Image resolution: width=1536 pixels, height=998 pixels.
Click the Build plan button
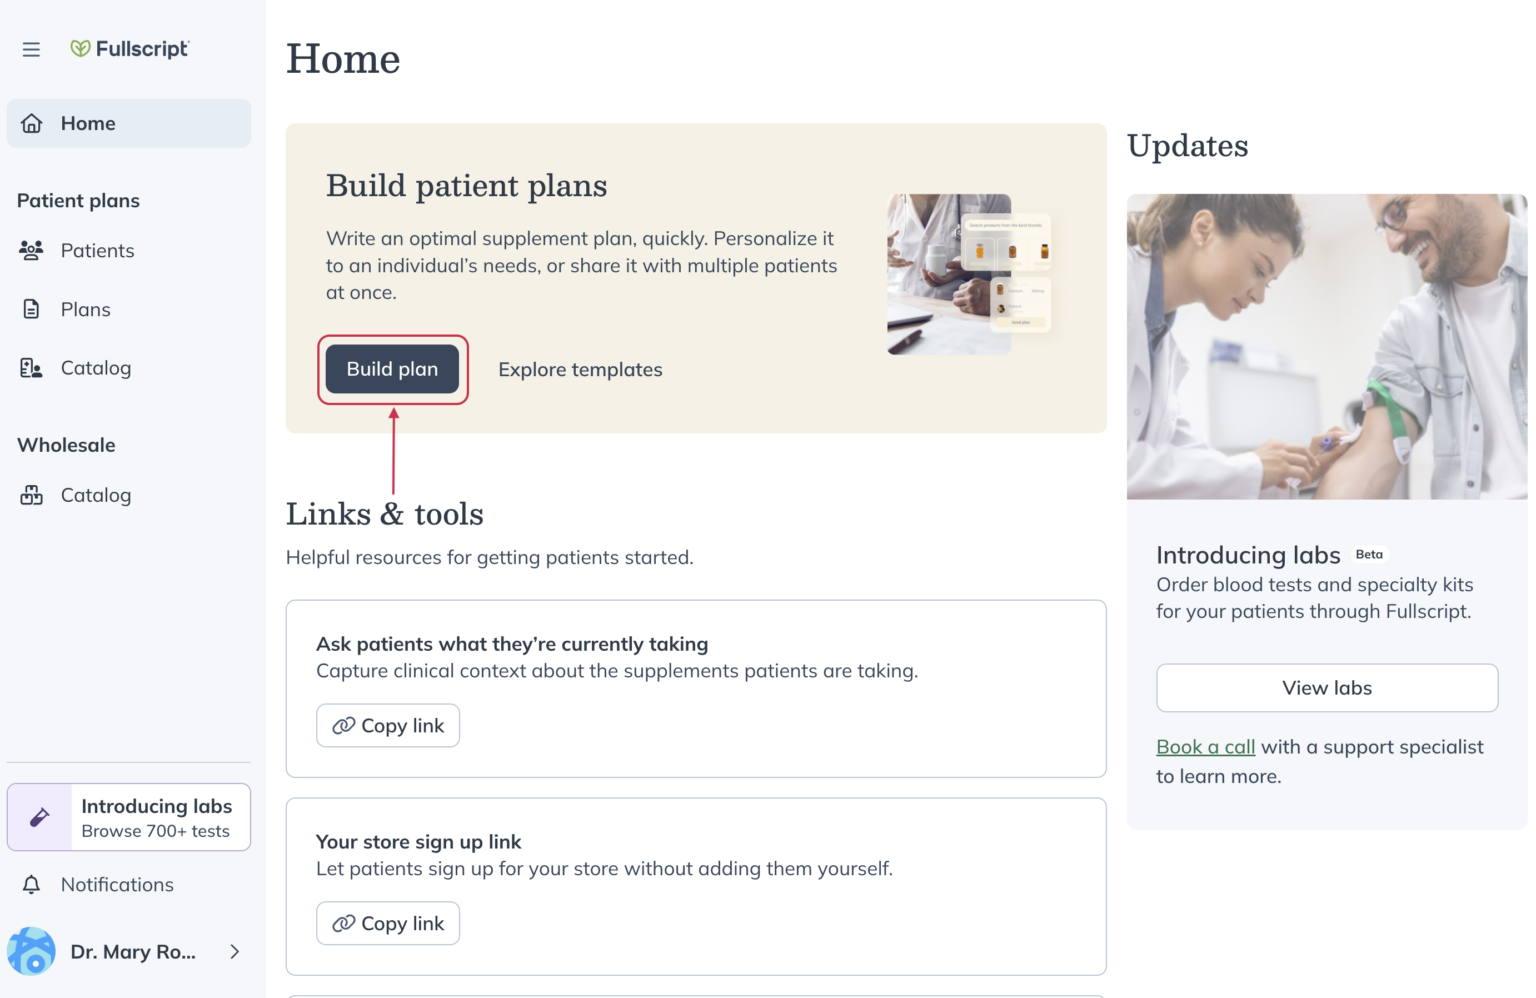pyautogui.click(x=392, y=369)
